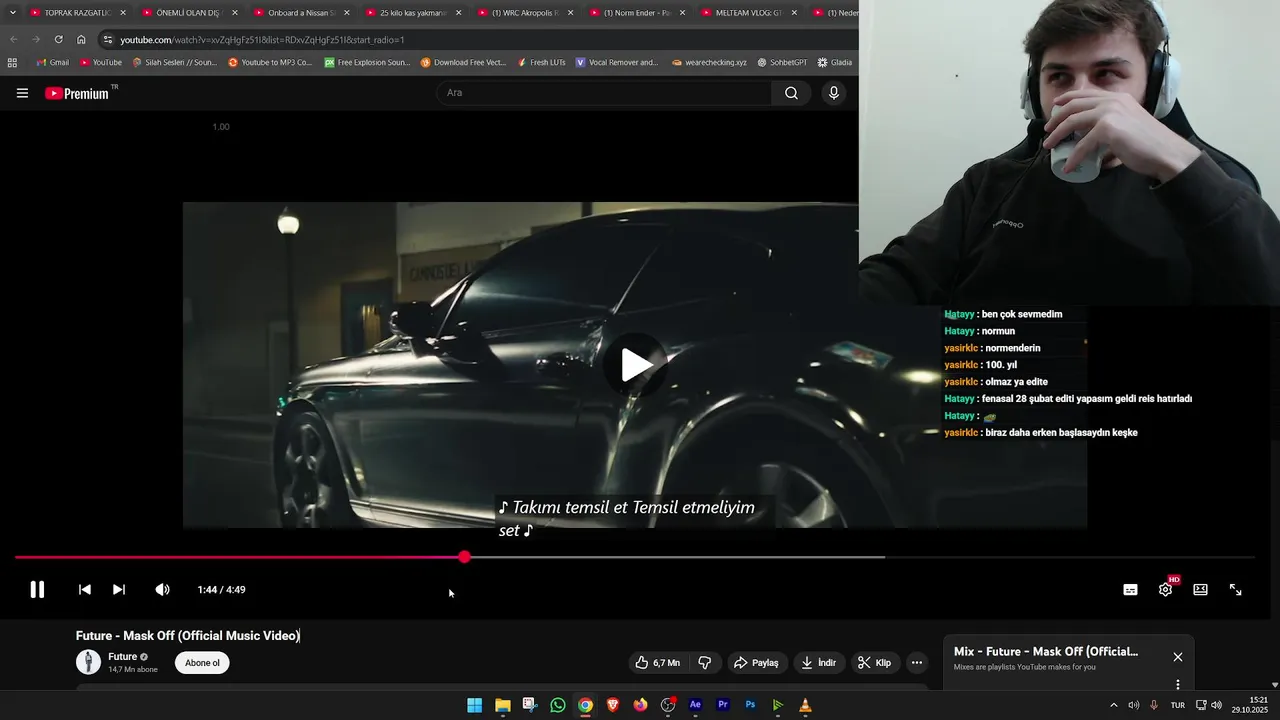Switch the TUR keyboard language indicator
1280x720 pixels.
1178,705
